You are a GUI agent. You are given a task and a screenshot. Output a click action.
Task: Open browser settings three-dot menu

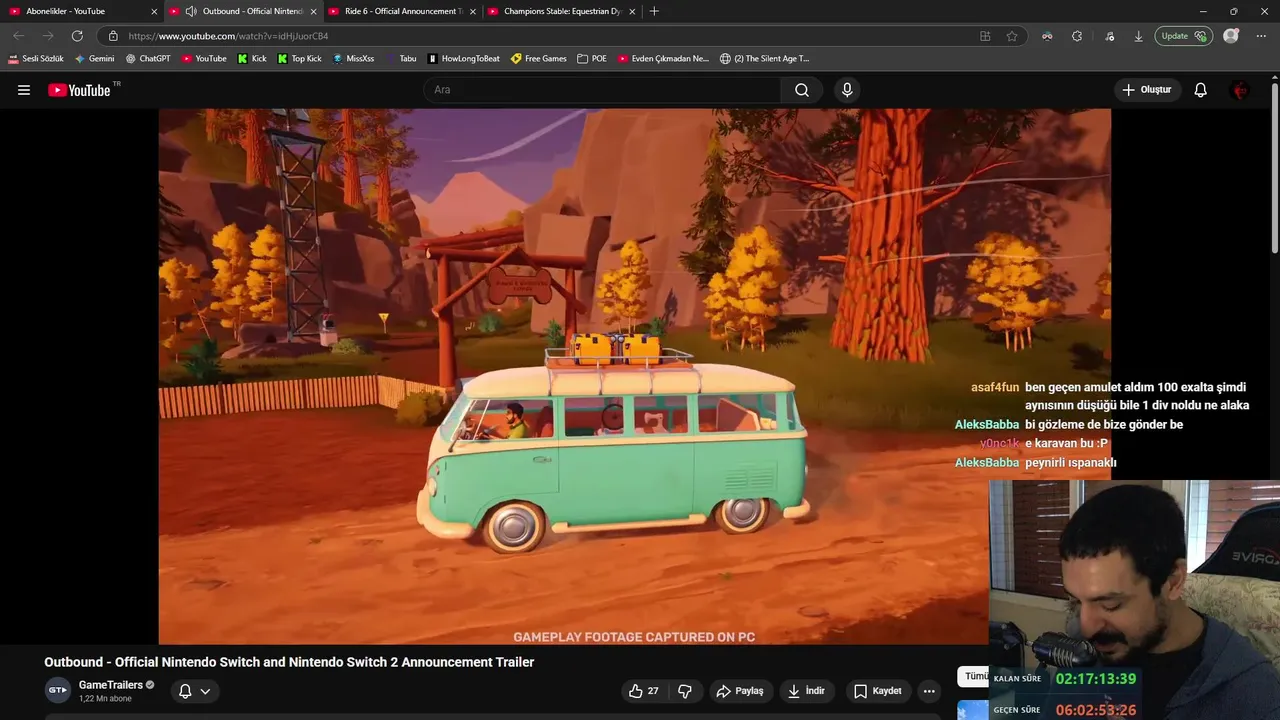[x=1260, y=36]
